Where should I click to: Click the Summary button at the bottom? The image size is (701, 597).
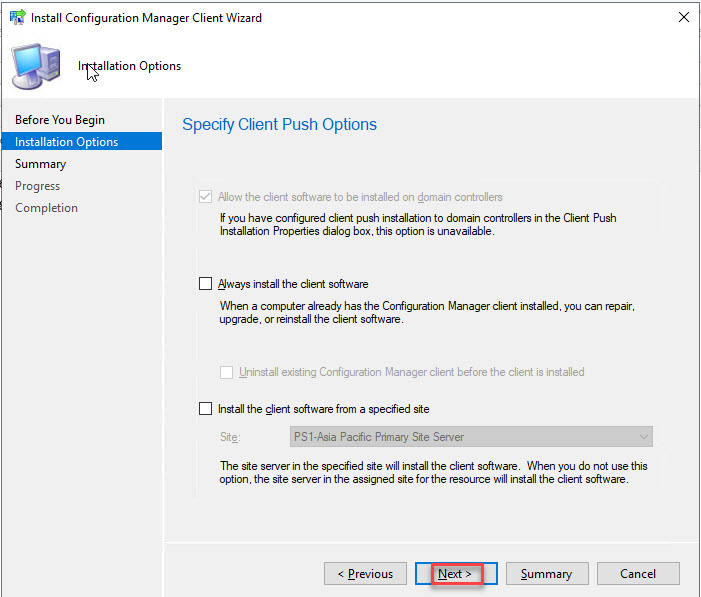[x=546, y=574]
